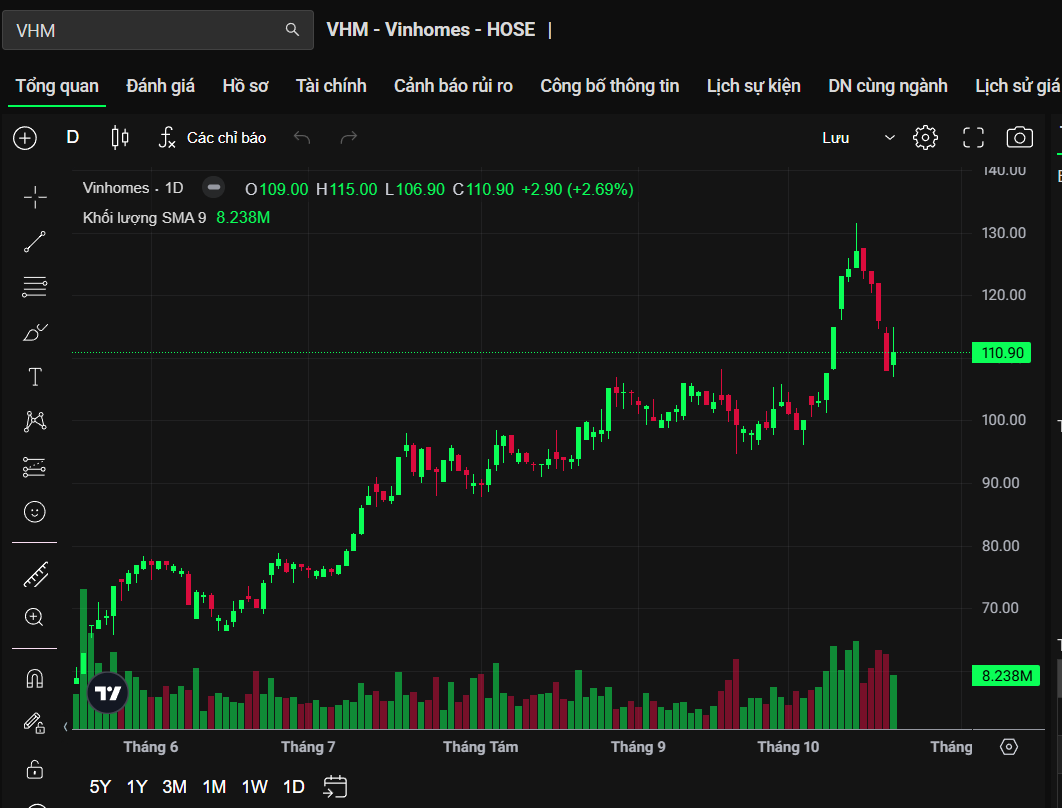Enter fullscreen chart mode
The width and height of the screenshot is (1062, 808).
click(973, 138)
